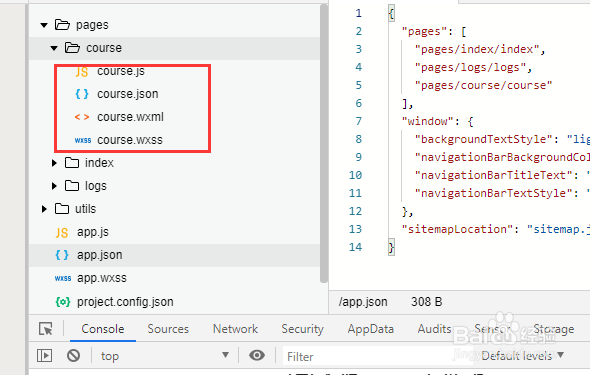Image resolution: width=590 pixels, height=375 pixels.
Task: Collapse the course folder arrow
Action: [x=54, y=48]
